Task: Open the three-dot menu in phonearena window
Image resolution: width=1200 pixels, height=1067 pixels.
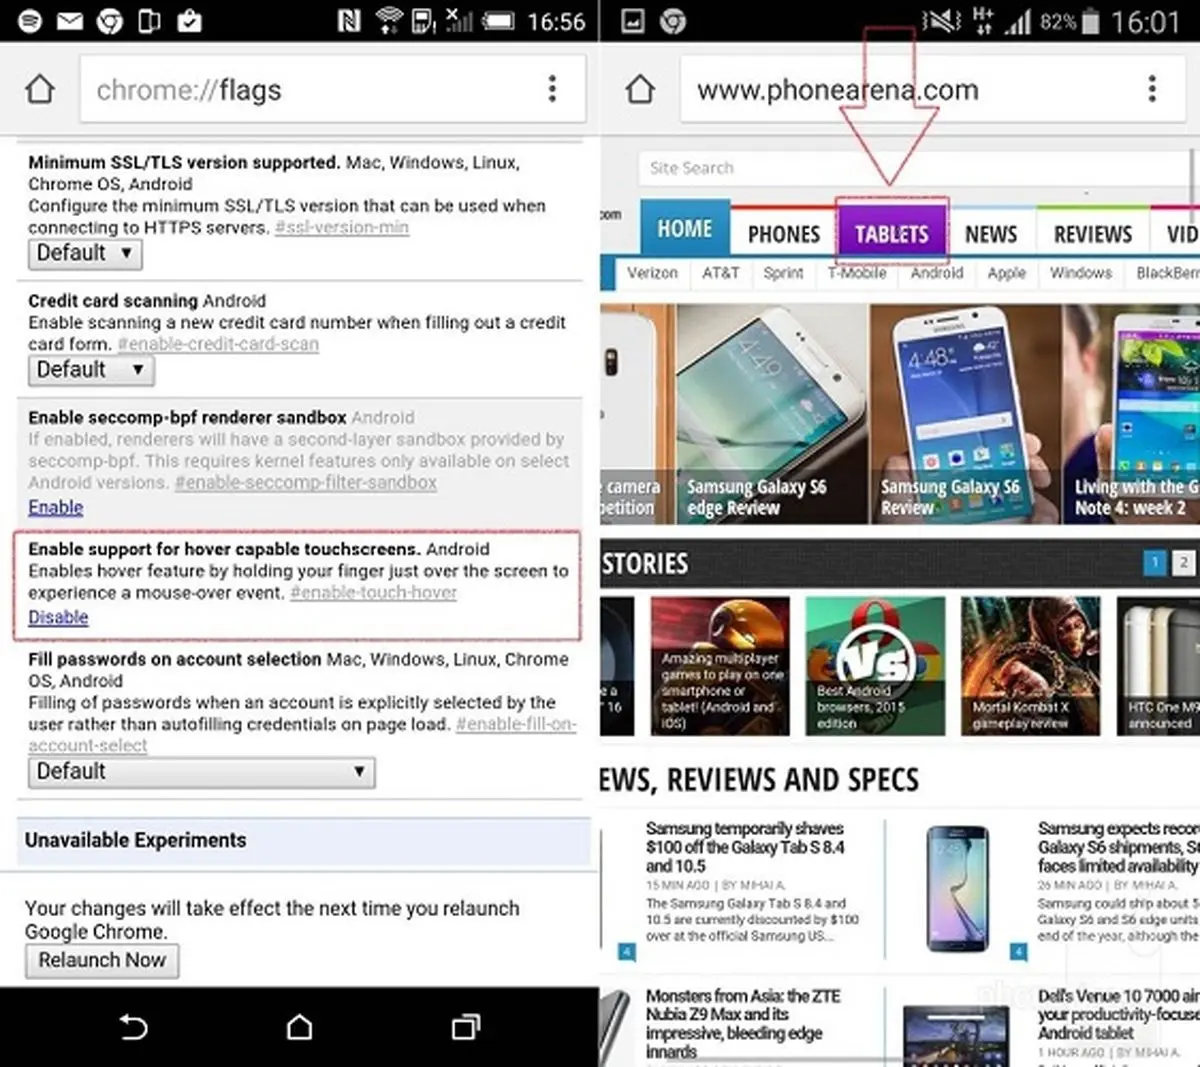Action: (1152, 89)
